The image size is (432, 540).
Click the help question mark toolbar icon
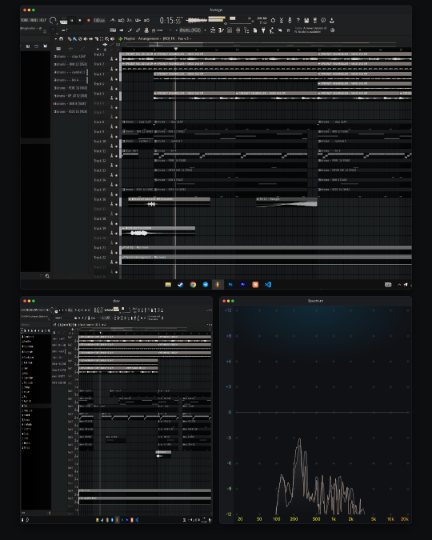(x=298, y=20)
